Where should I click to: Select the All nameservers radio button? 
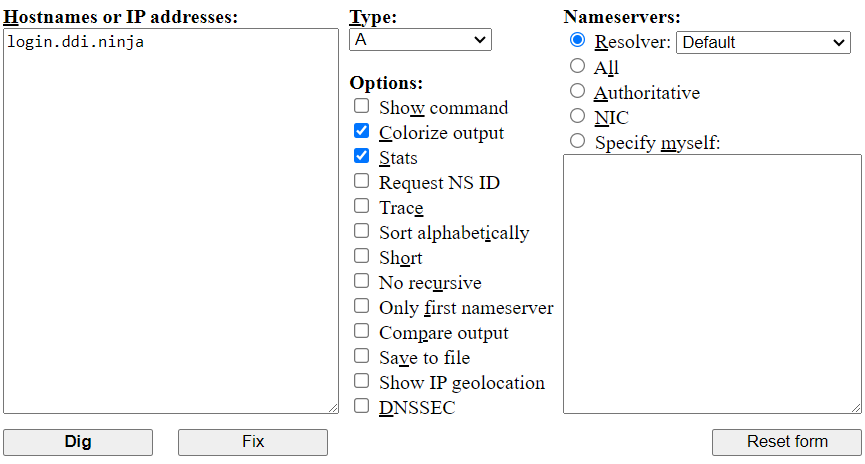click(x=577, y=66)
